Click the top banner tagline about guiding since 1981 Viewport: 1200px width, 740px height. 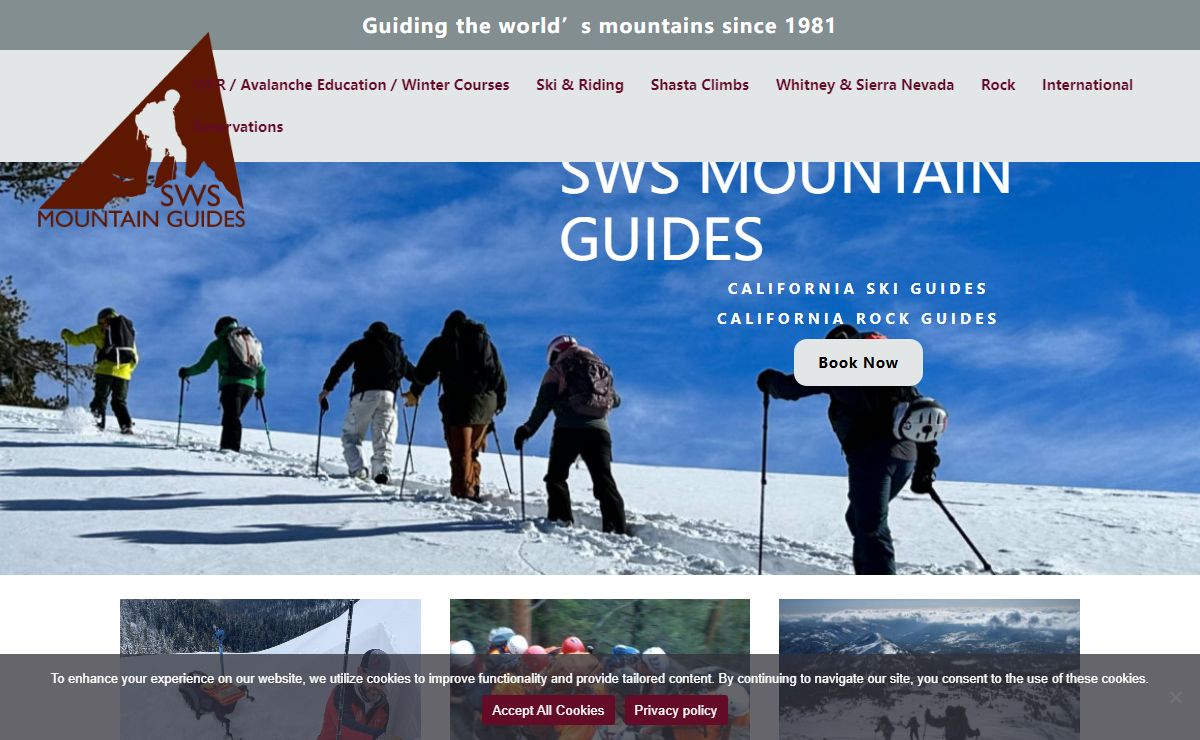(599, 25)
